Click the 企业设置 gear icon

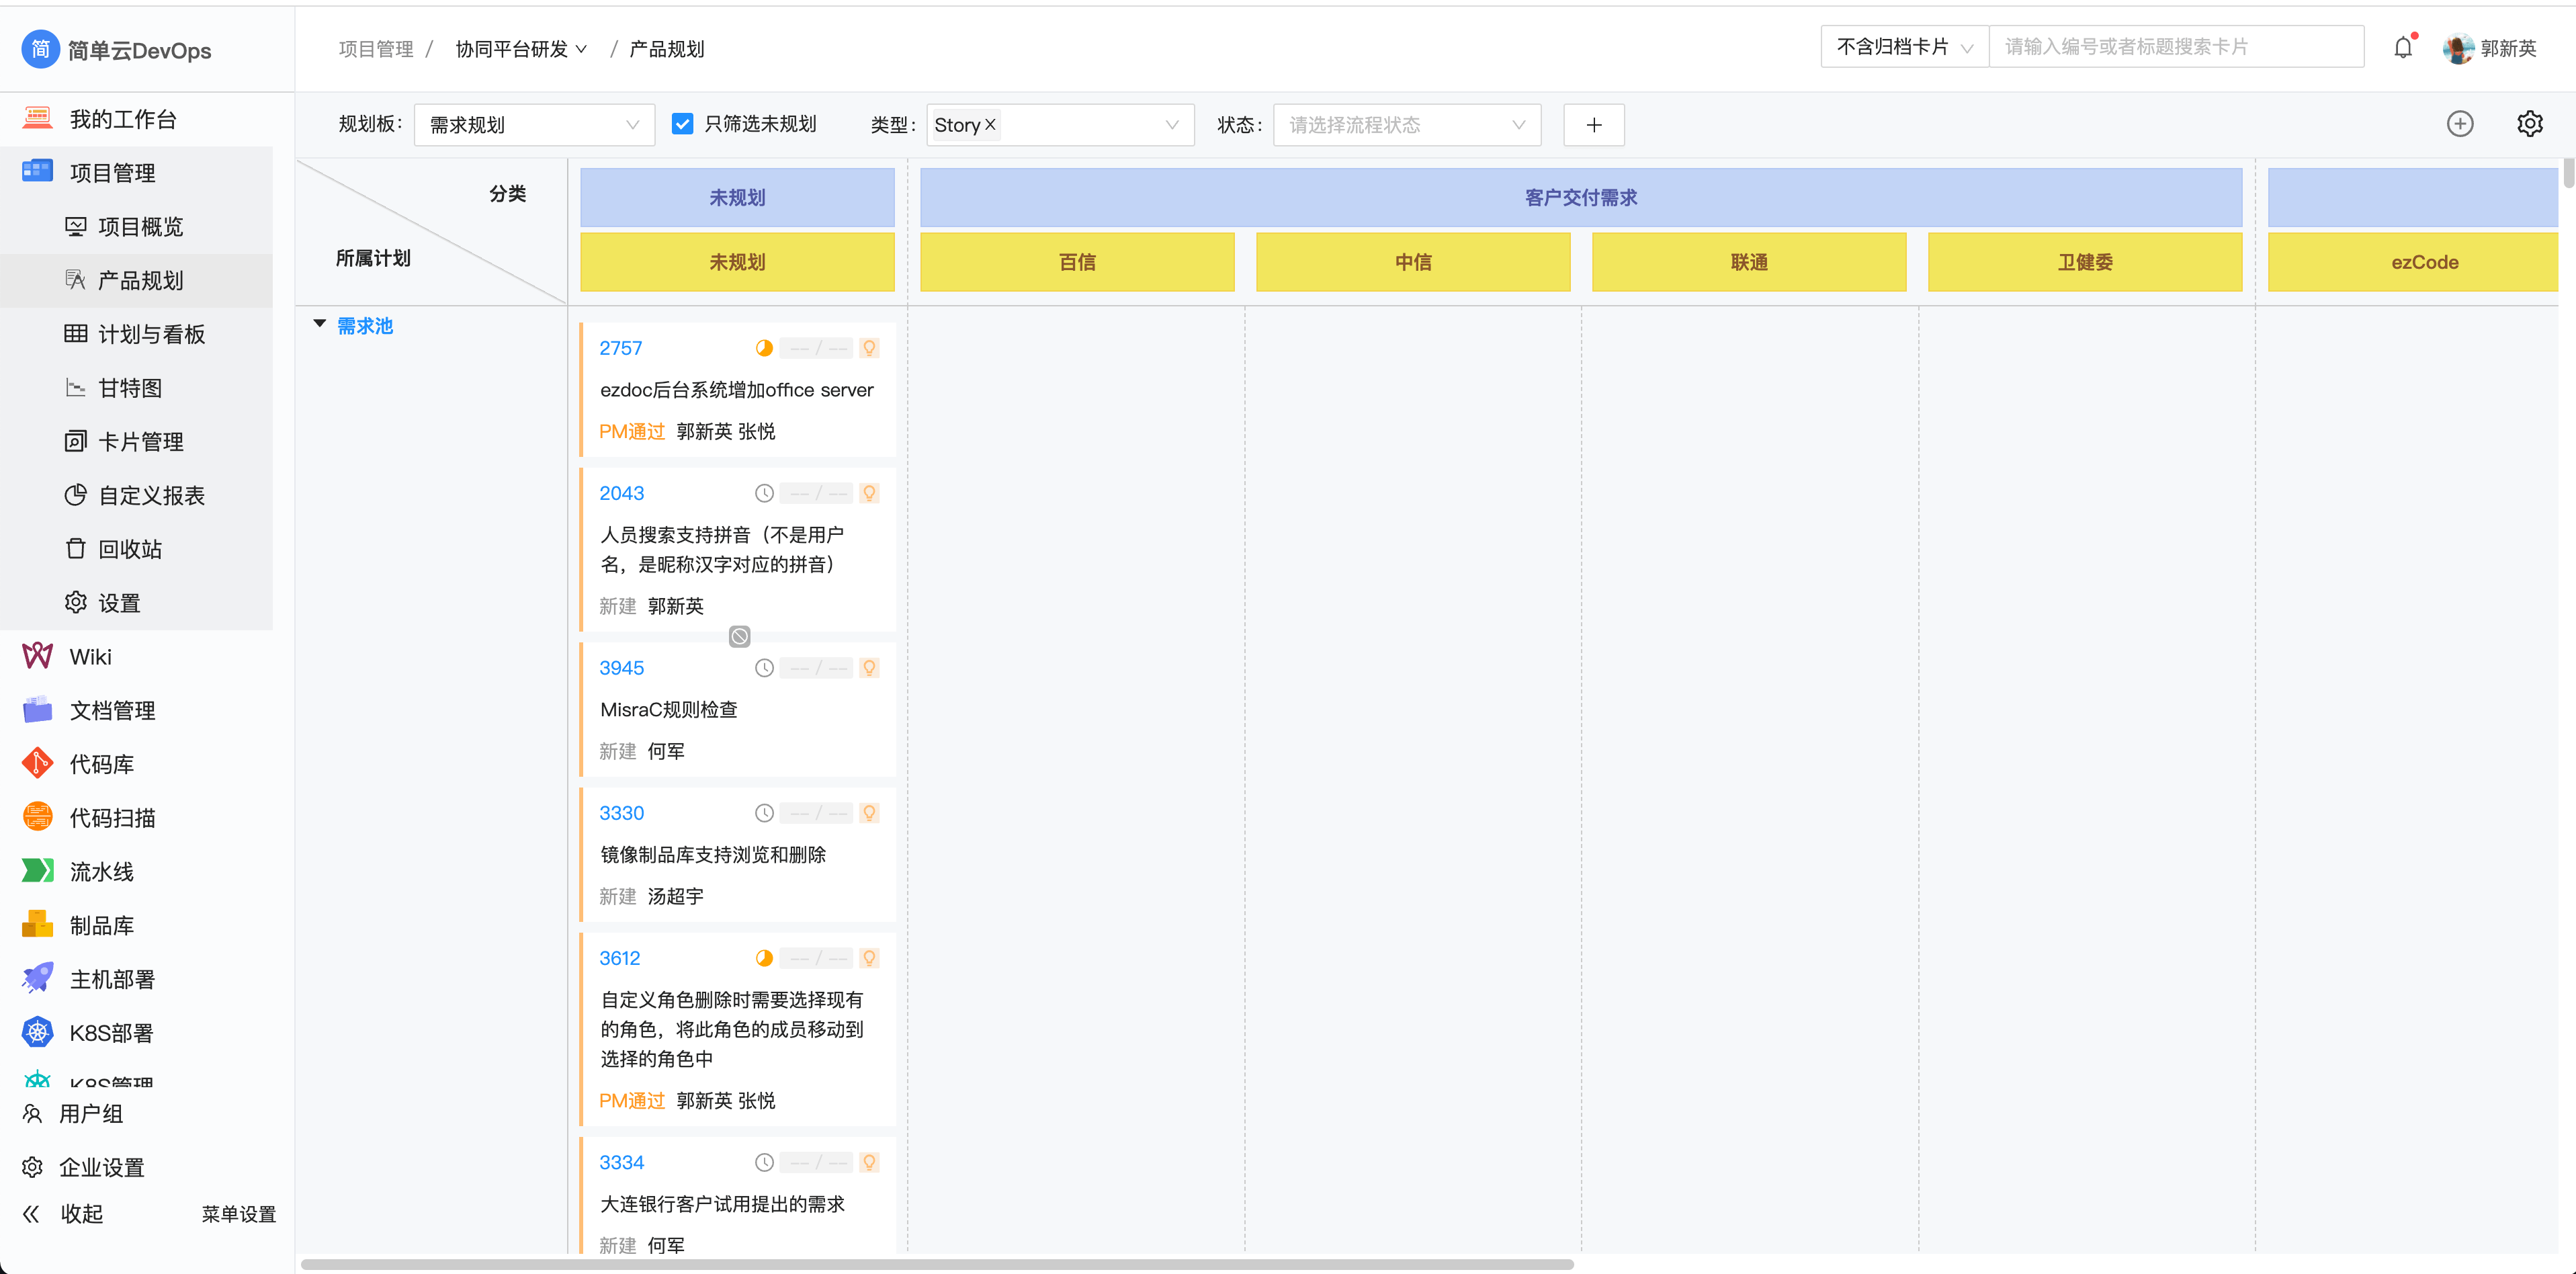tap(32, 1167)
